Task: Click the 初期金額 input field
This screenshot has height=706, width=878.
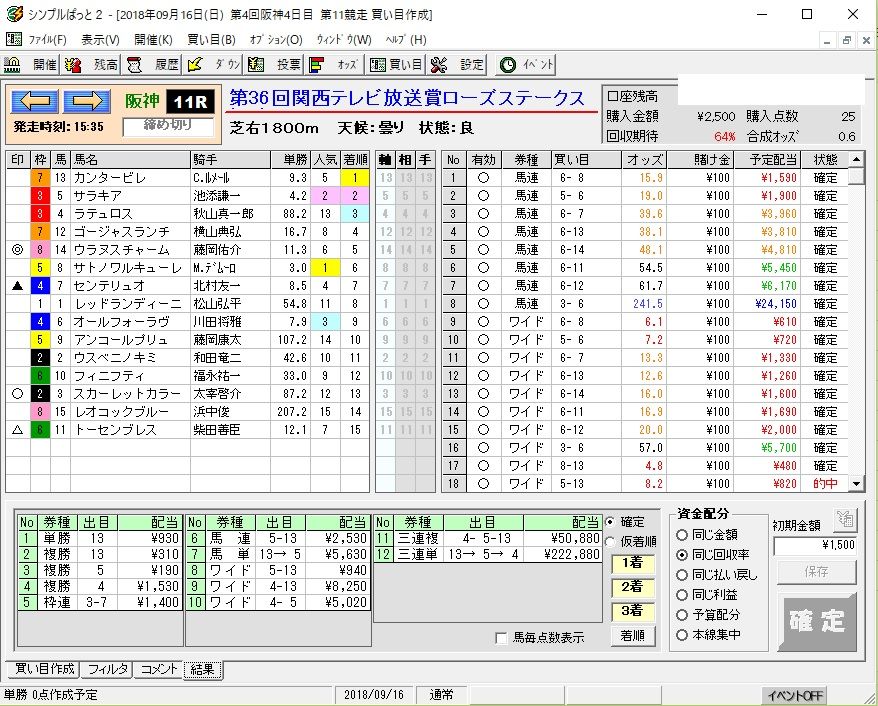Action: coord(815,545)
